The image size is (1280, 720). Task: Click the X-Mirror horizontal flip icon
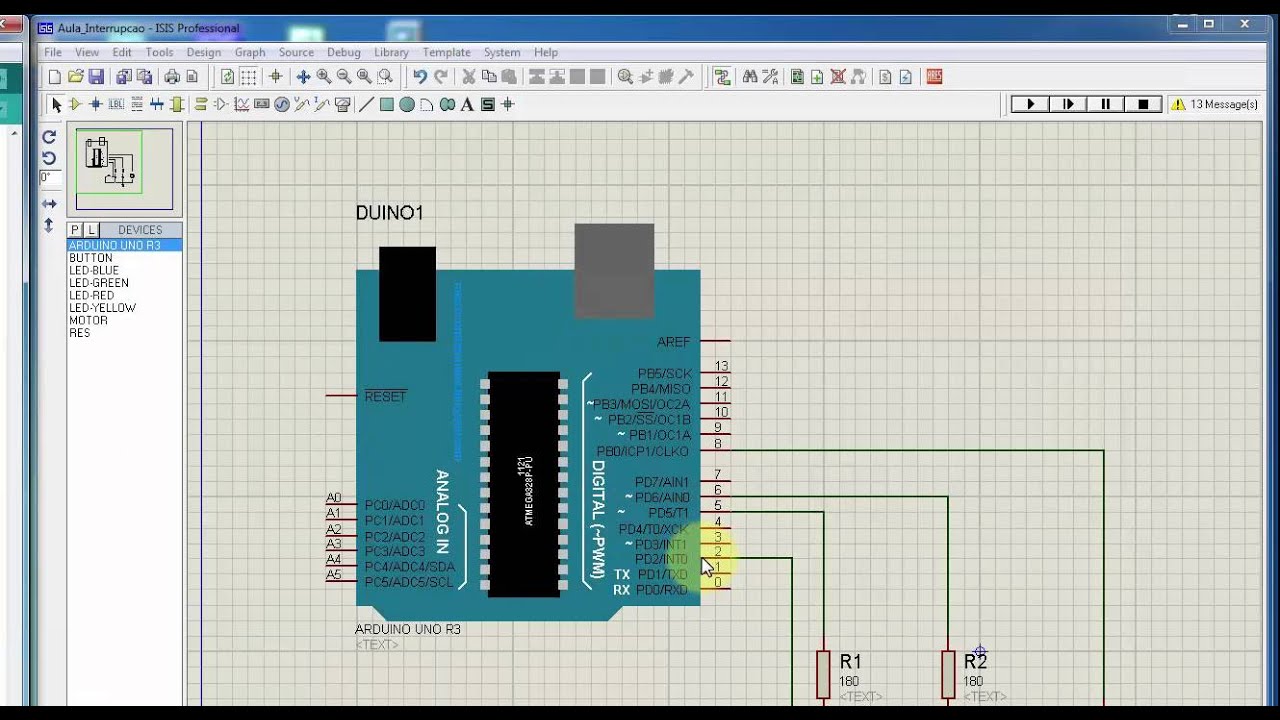pos(49,204)
